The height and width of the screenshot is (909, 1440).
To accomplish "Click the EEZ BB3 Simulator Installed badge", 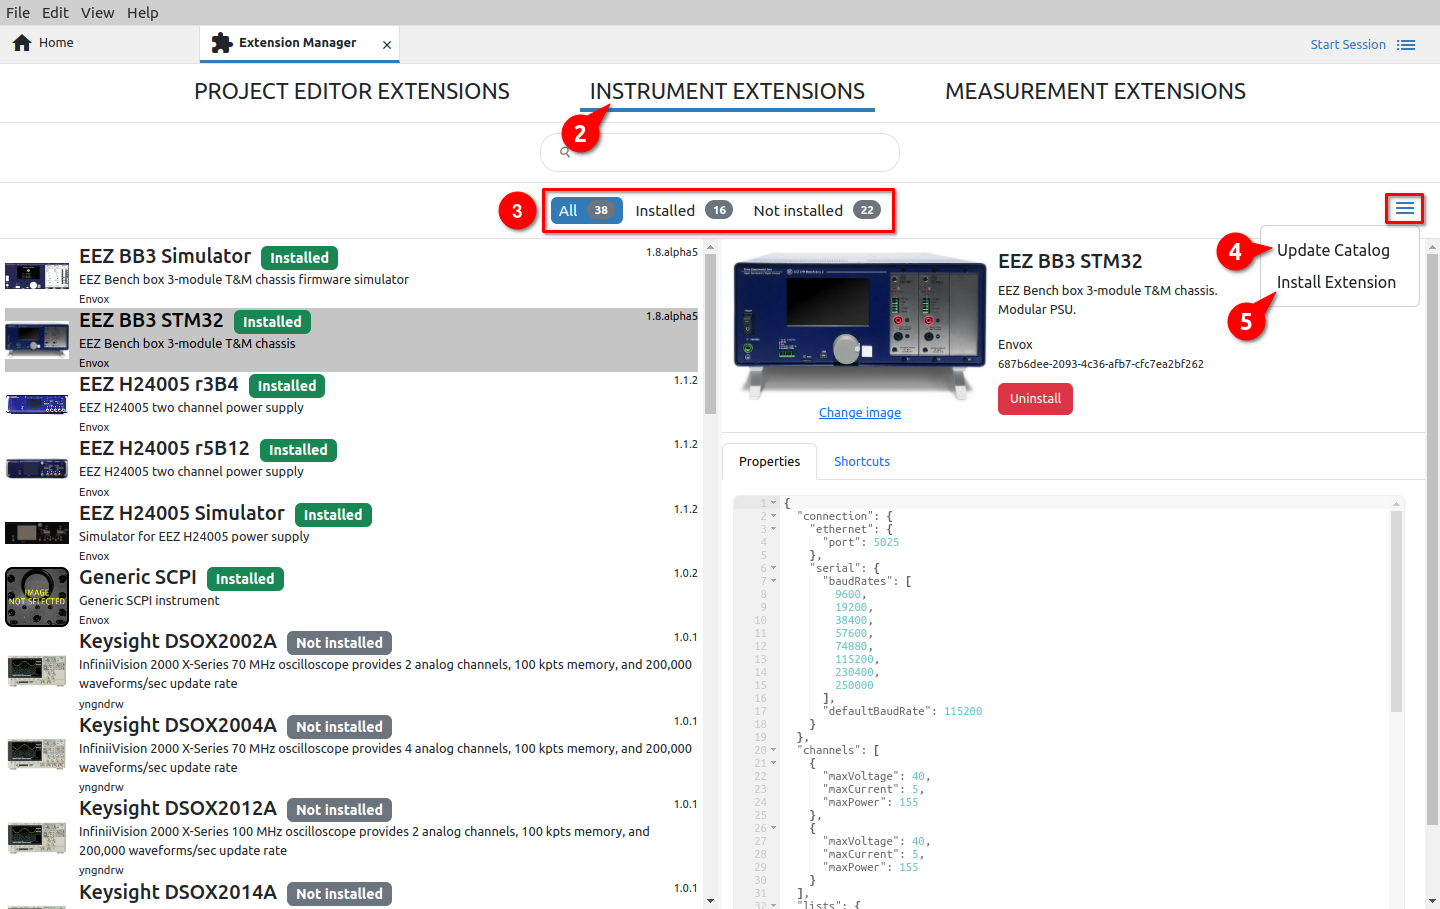I will coord(299,258).
